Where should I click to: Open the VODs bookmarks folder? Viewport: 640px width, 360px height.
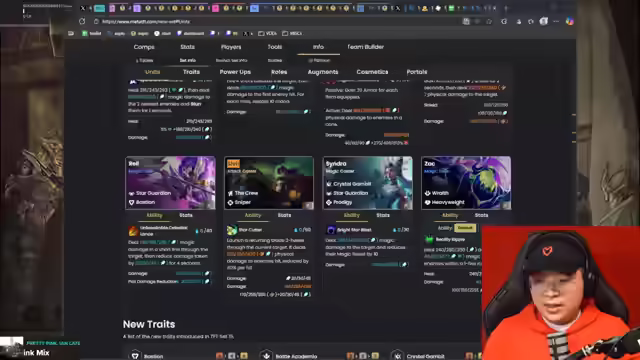[x=268, y=33]
